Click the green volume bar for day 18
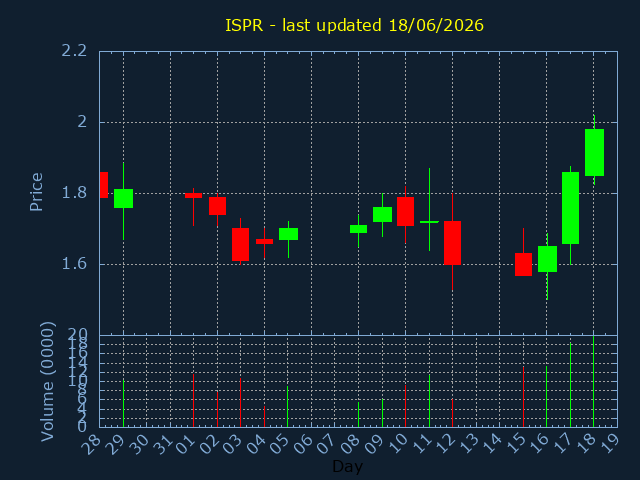Screen dimensions: 640x480 593,382
